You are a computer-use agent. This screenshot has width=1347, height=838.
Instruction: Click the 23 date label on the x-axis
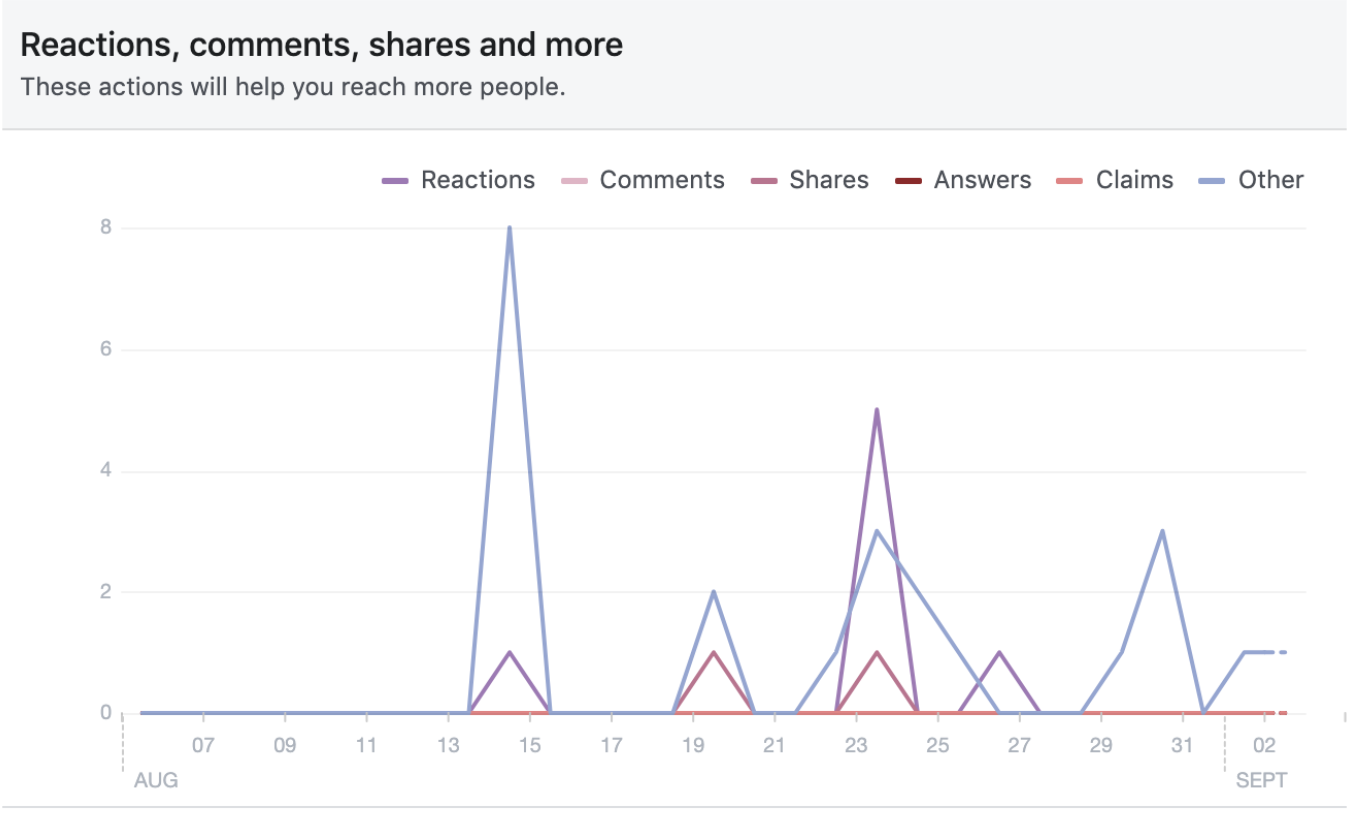(x=855, y=745)
